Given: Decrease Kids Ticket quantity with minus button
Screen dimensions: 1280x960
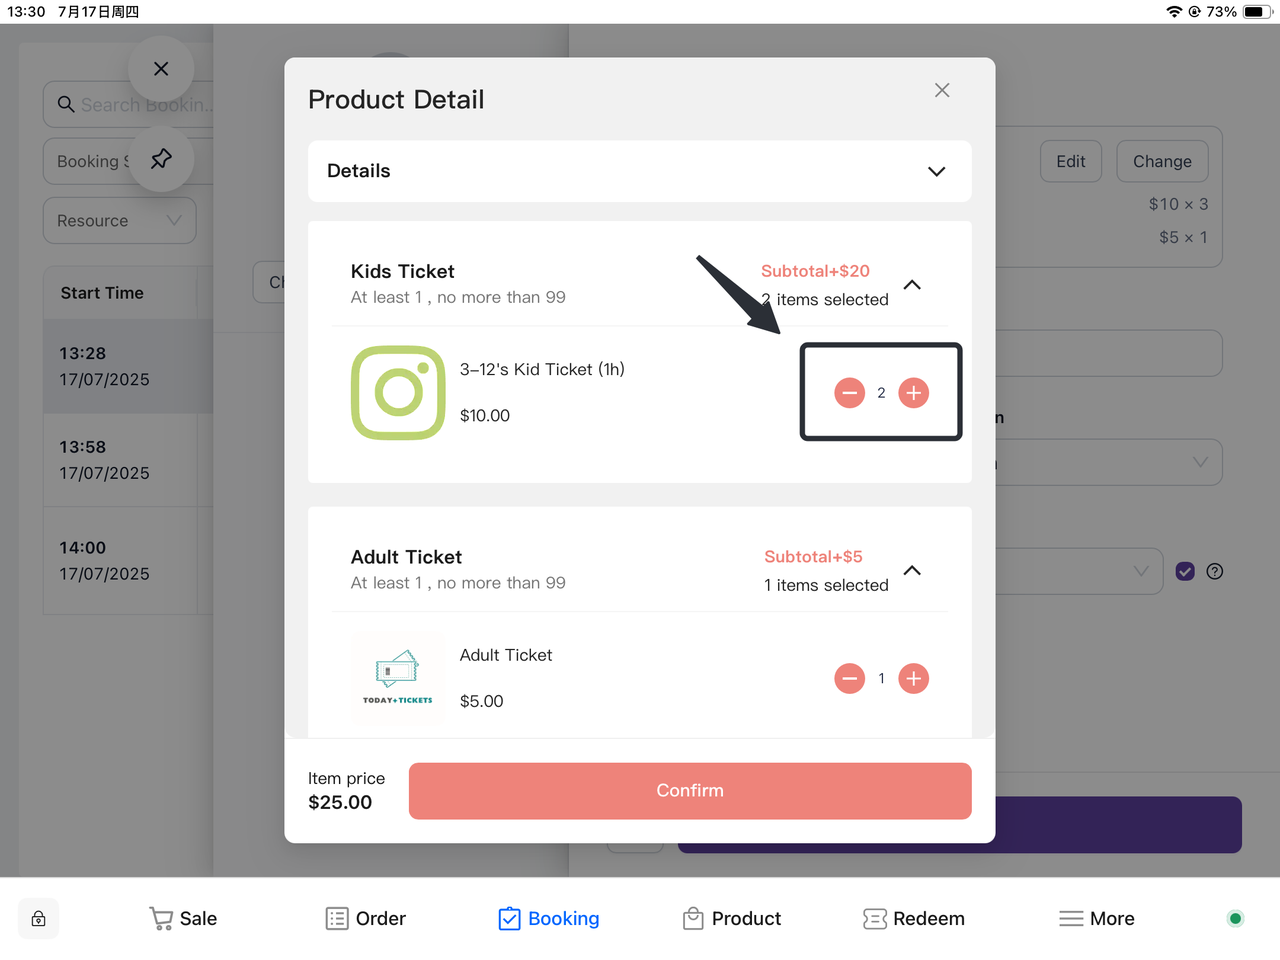Looking at the screenshot, I should 849,393.
